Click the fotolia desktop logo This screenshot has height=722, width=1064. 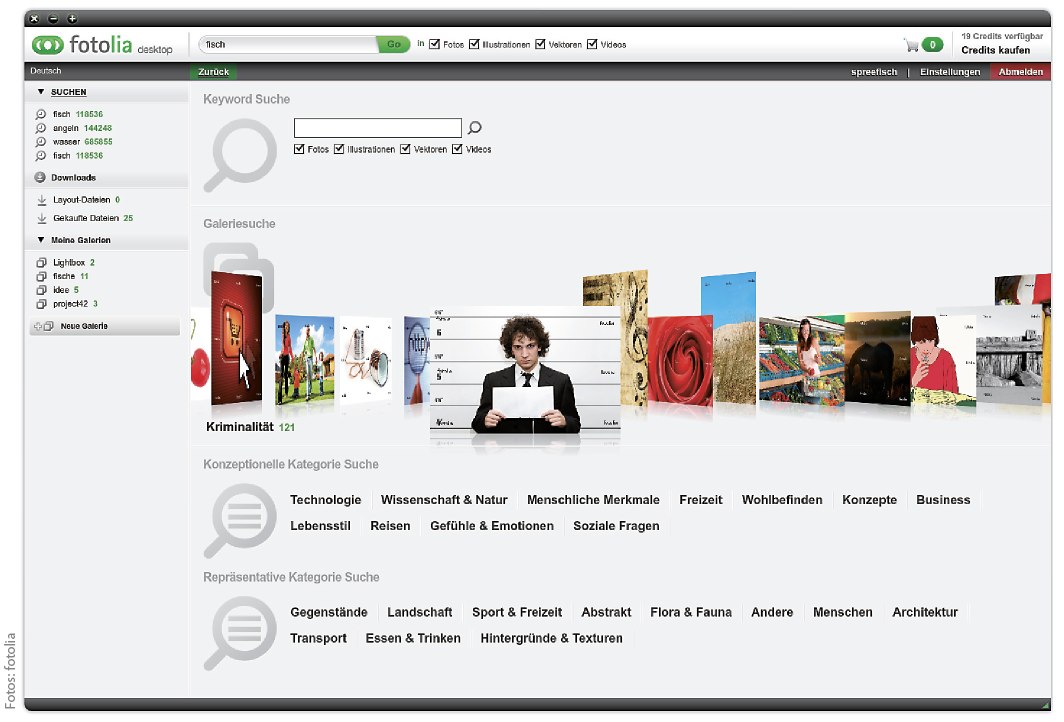tap(102, 45)
